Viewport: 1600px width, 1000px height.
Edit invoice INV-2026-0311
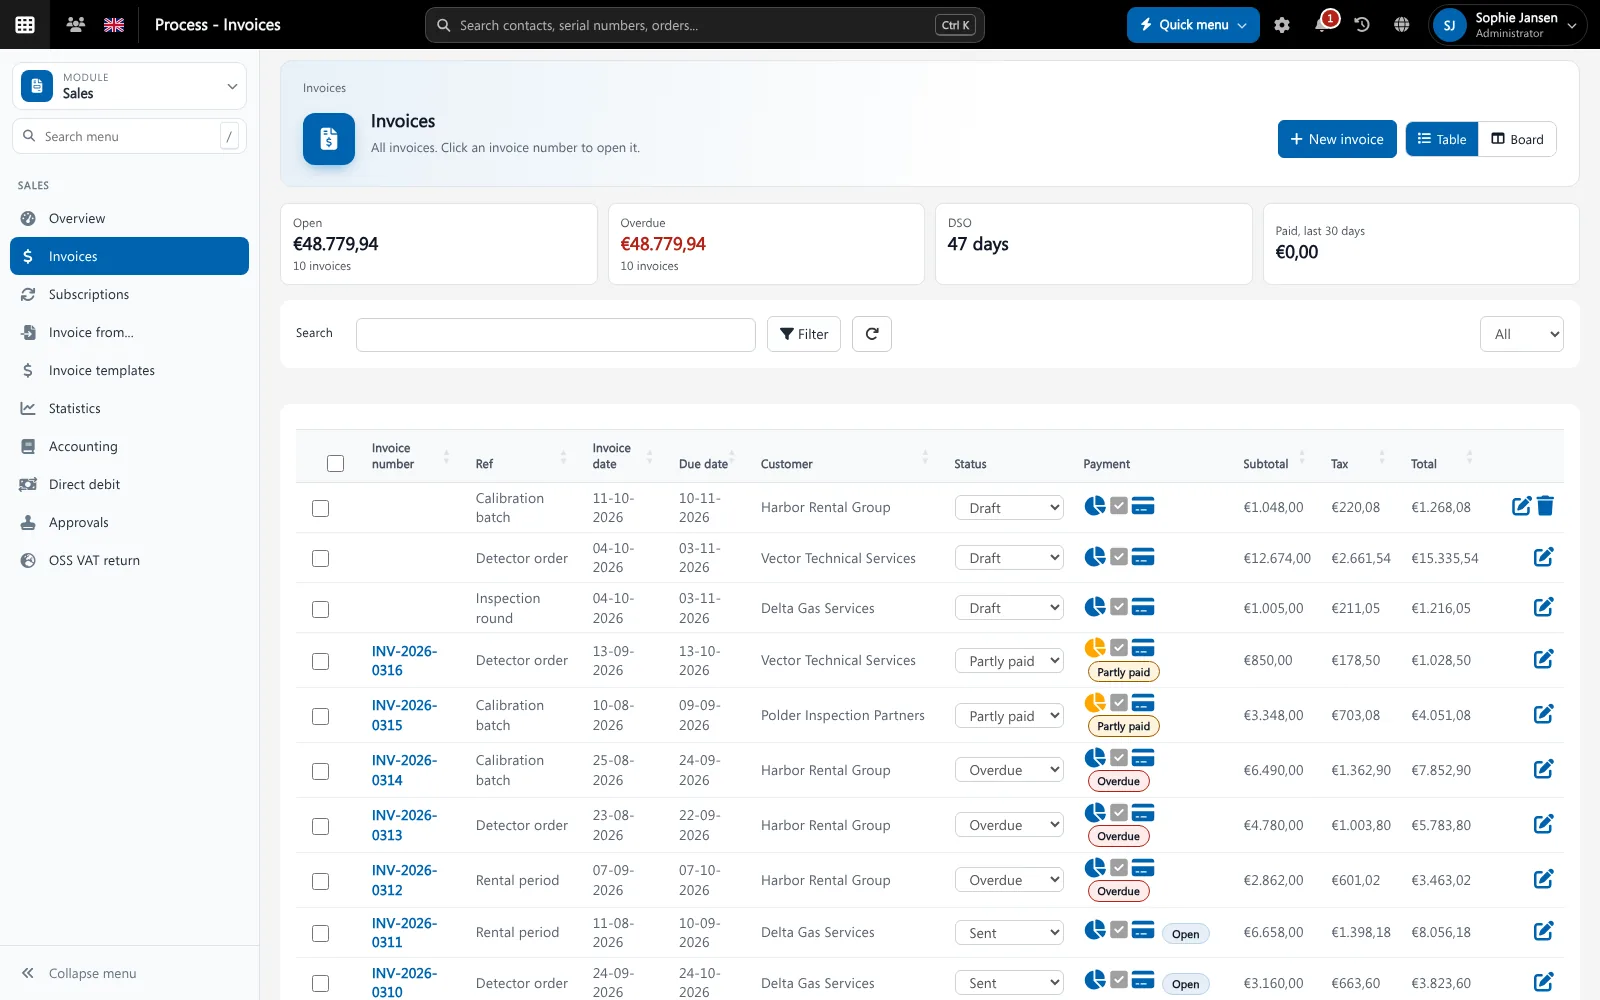tap(1543, 931)
